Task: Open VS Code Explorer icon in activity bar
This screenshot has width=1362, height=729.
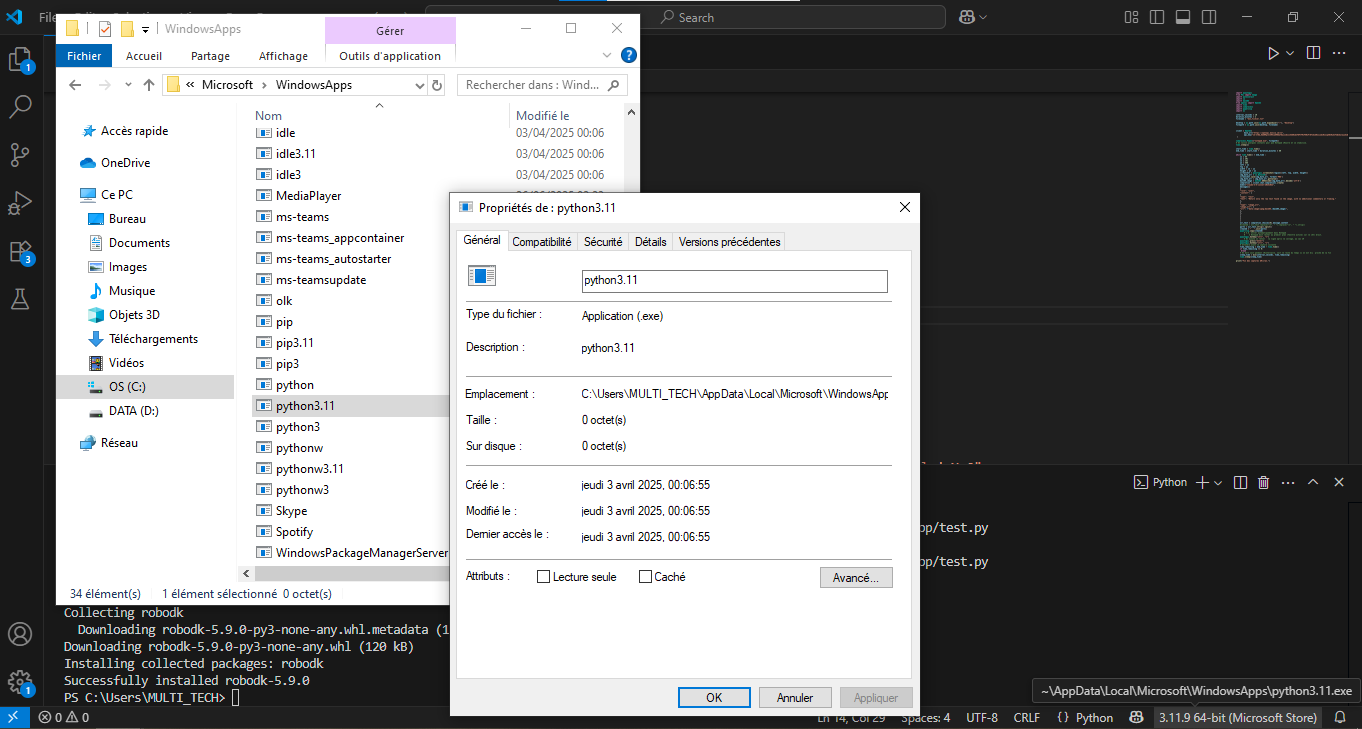Action: coord(20,60)
